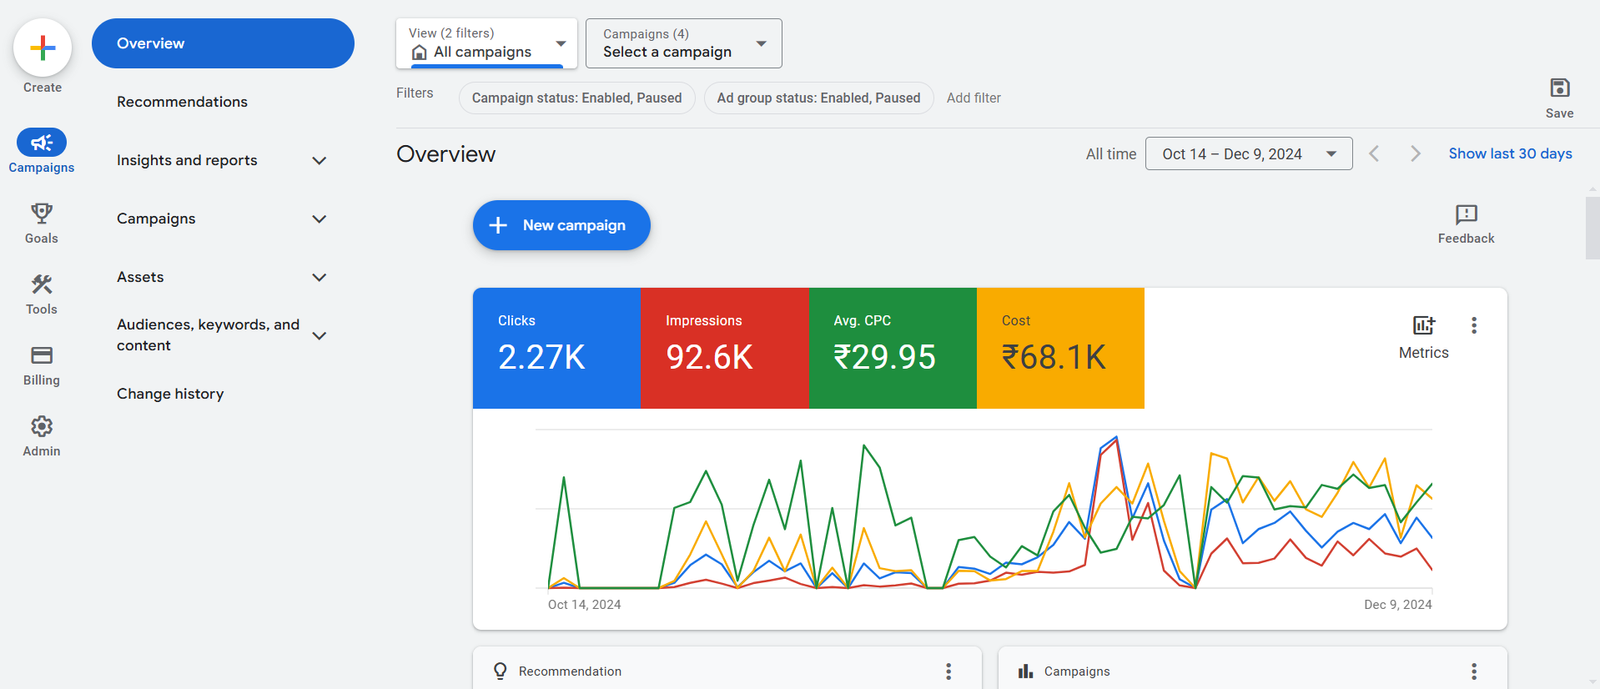Click the All time label

click(x=1111, y=154)
